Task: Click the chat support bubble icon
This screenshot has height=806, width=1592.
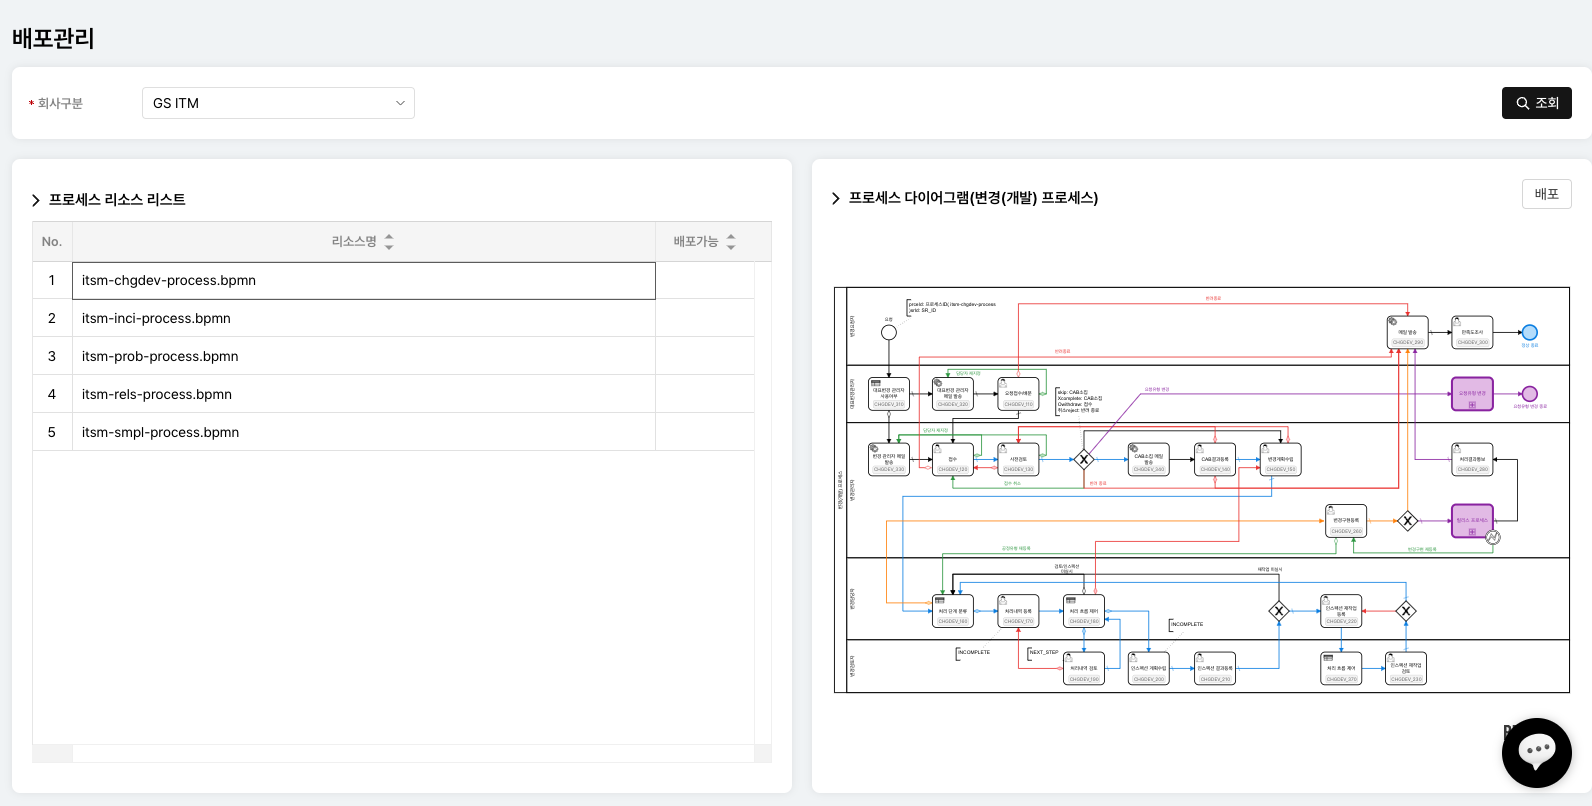Action: [x=1536, y=752]
